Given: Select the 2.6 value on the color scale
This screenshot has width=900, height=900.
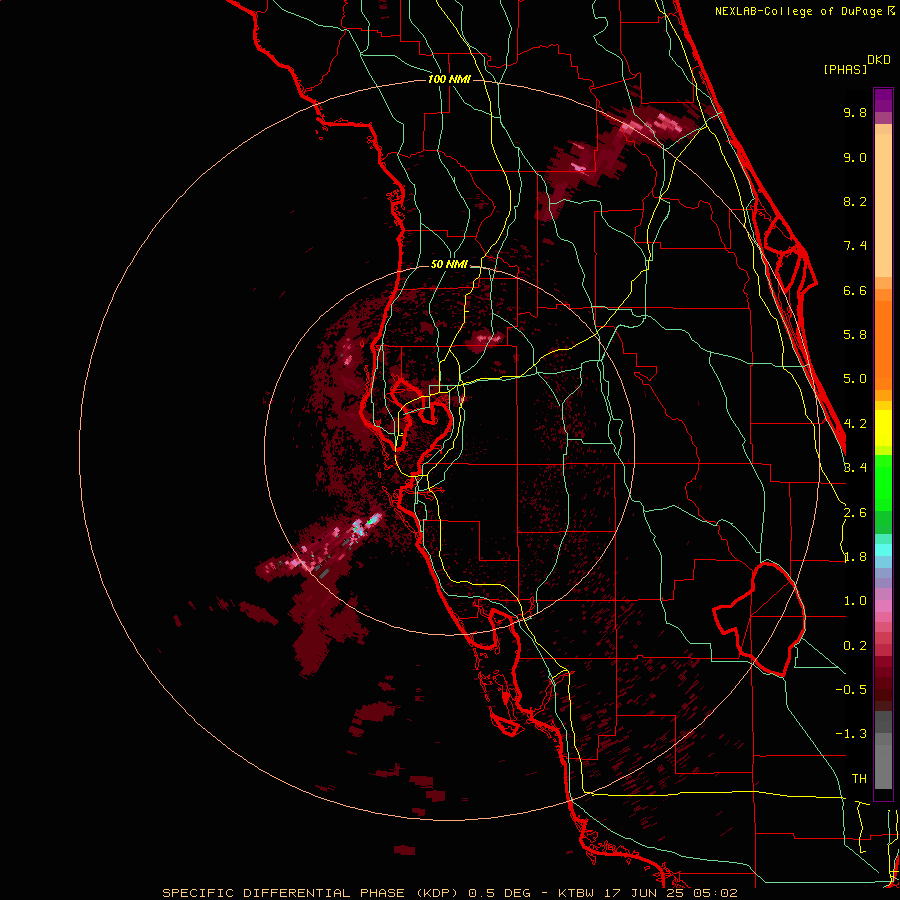Looking at the screenshot, I should click(855, 513).
